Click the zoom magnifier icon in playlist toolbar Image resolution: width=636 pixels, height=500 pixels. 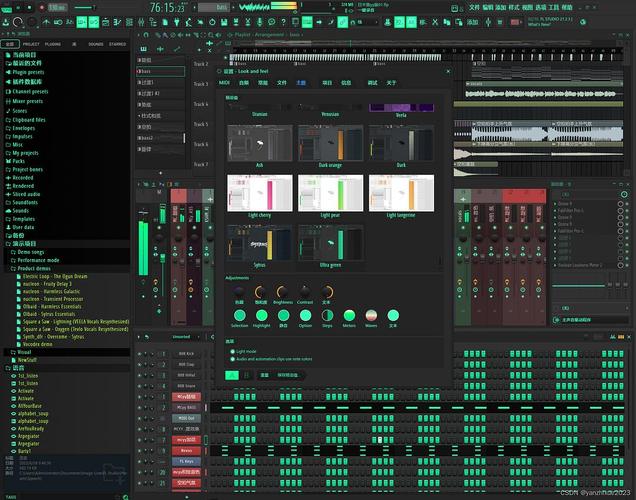point(211,35)
